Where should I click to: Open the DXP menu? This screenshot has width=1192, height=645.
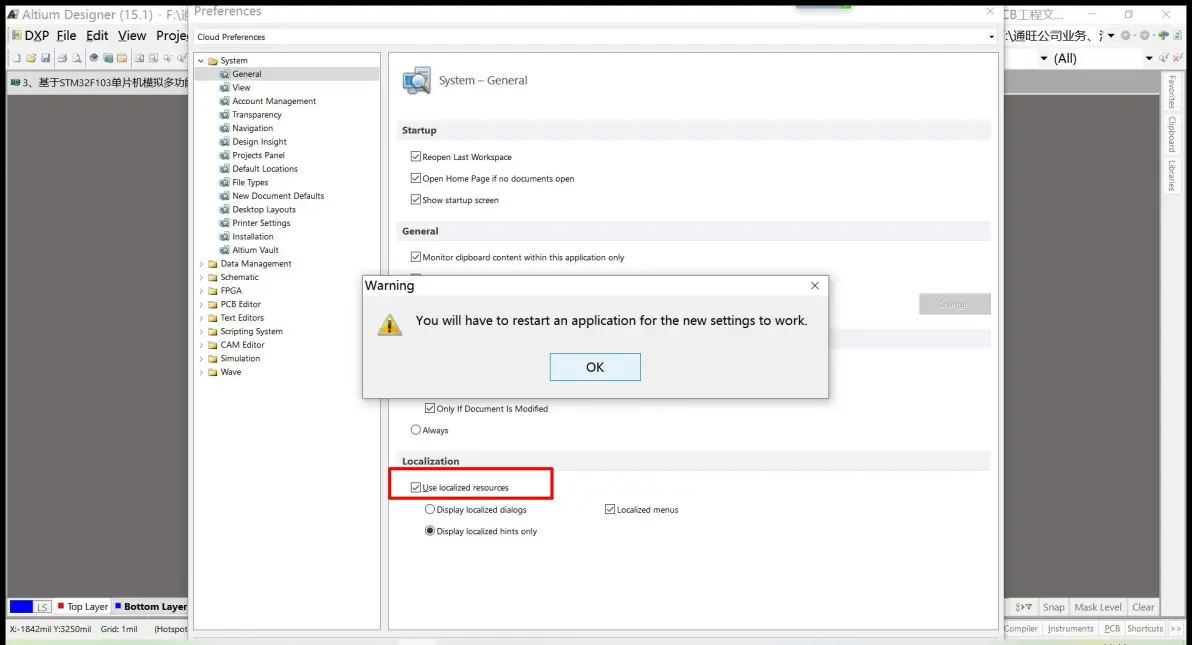pos(36,36)
